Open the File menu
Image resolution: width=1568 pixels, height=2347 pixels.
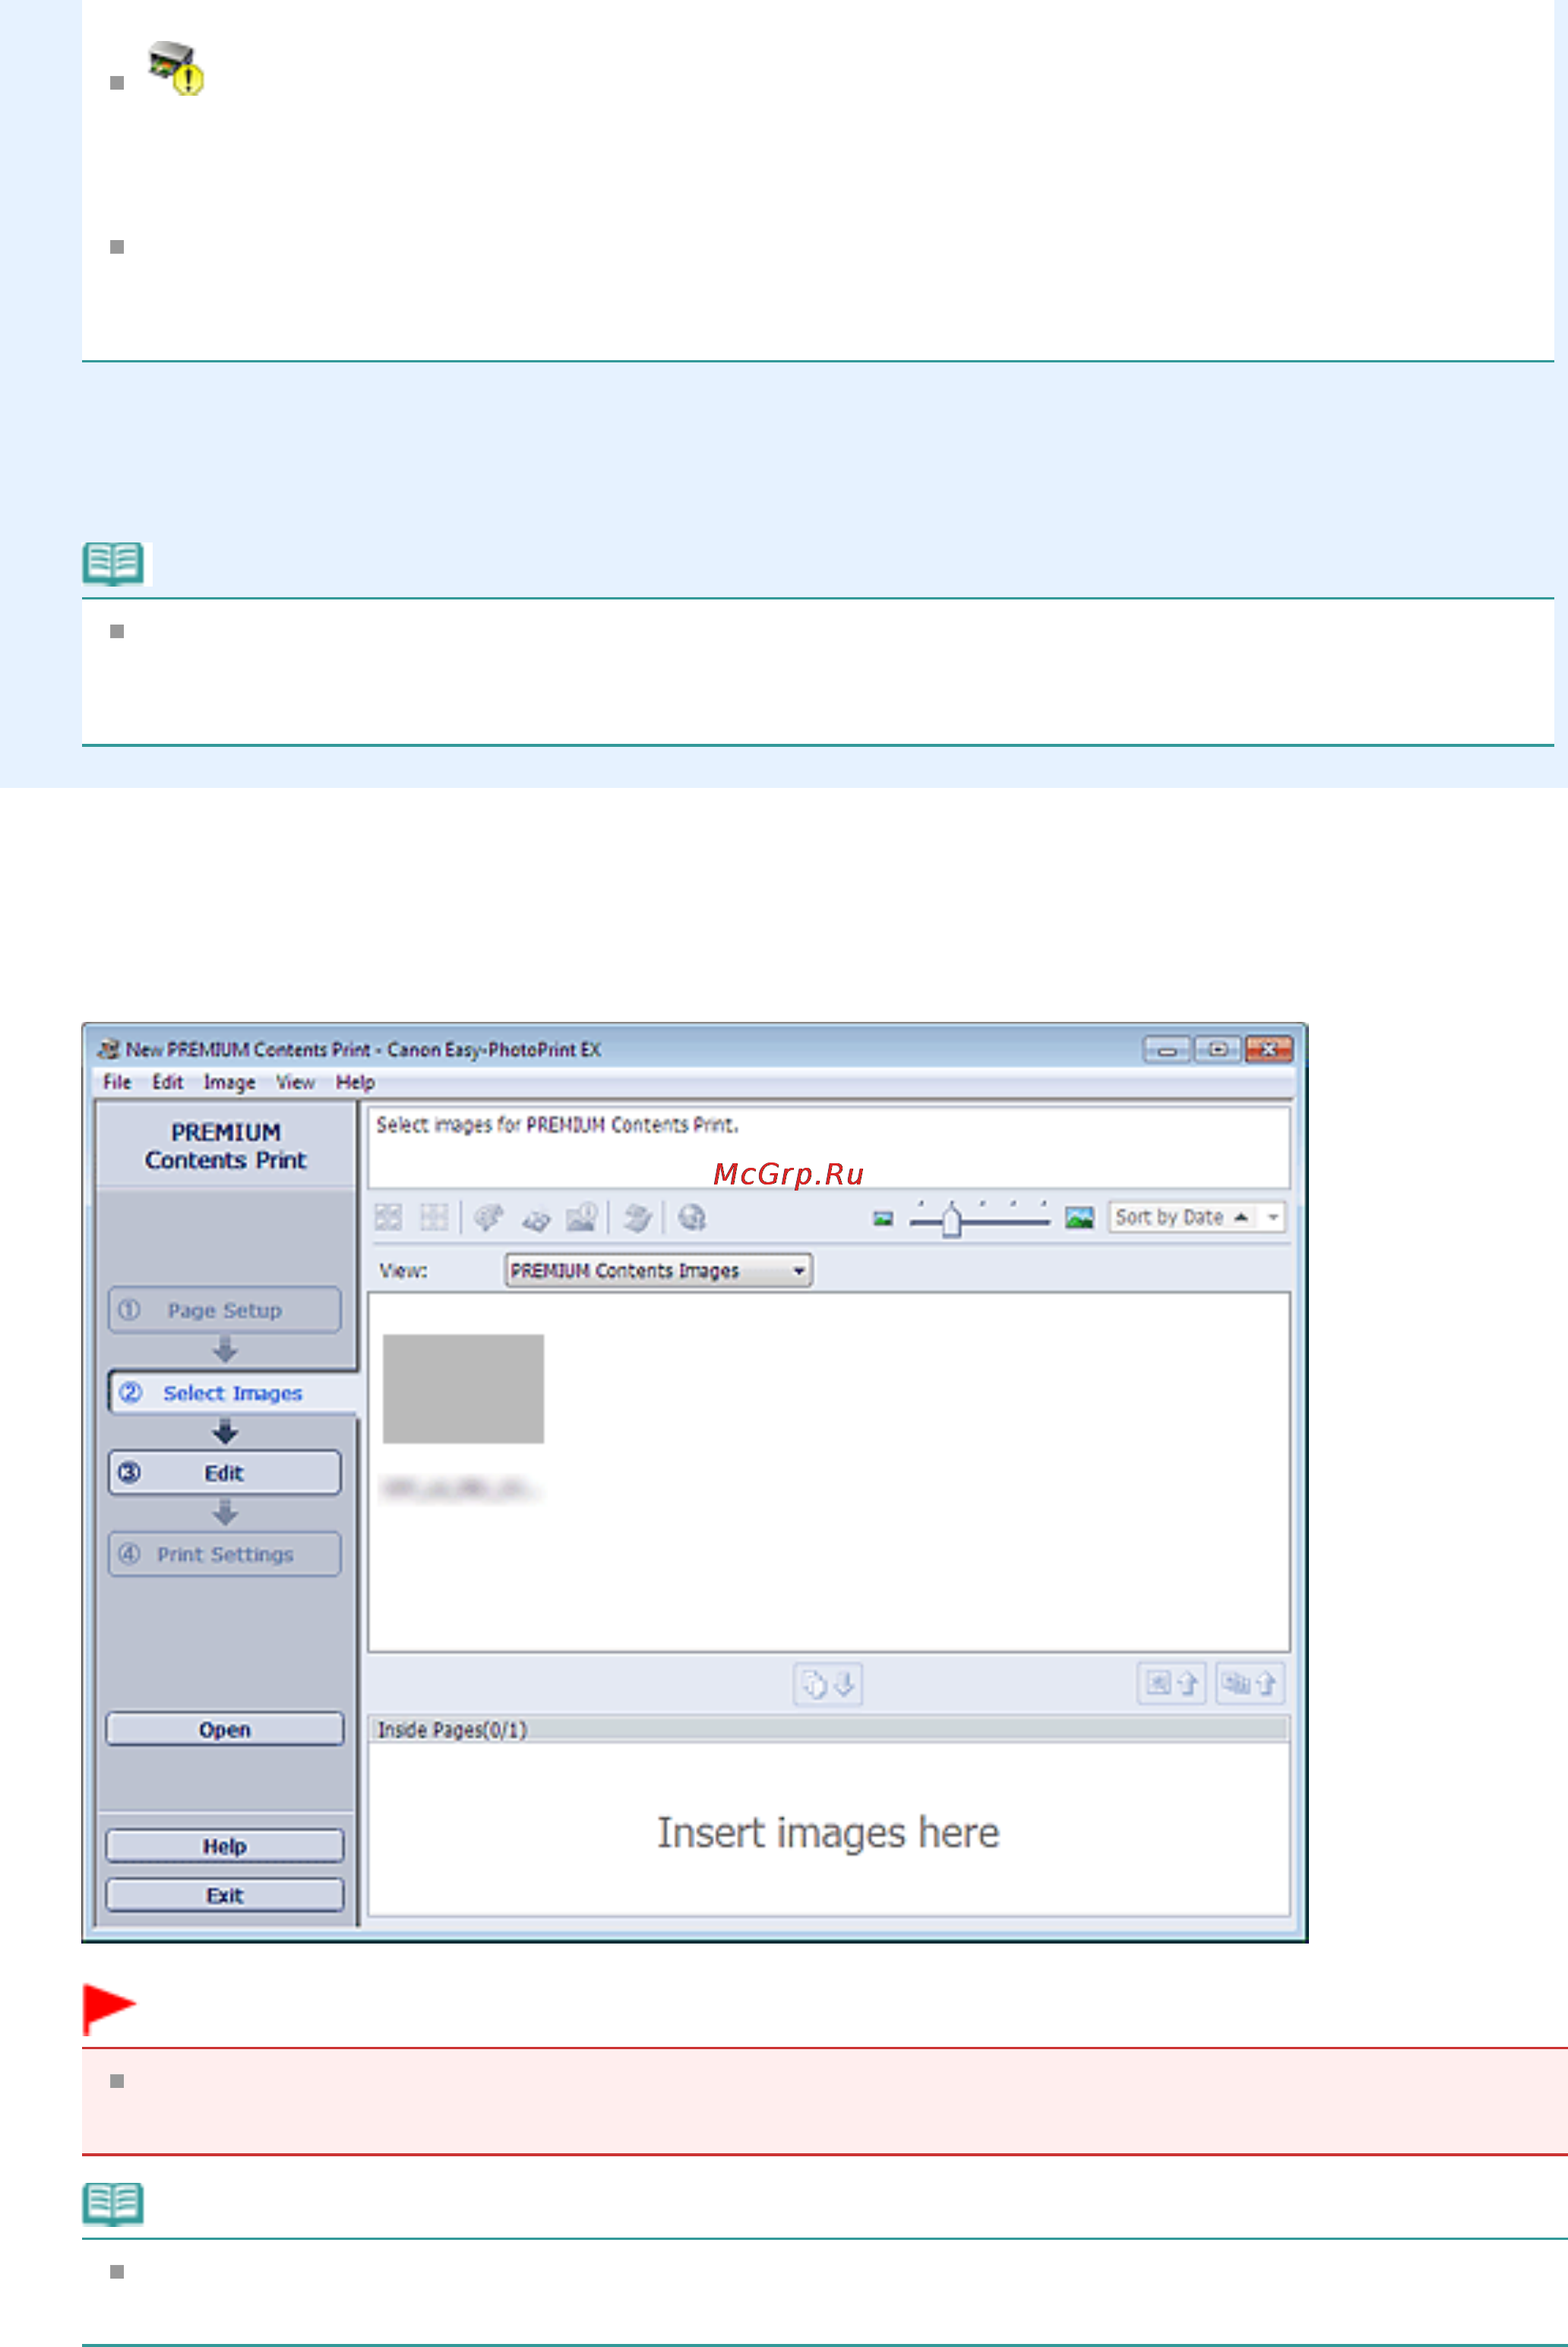coord(117,1082)
